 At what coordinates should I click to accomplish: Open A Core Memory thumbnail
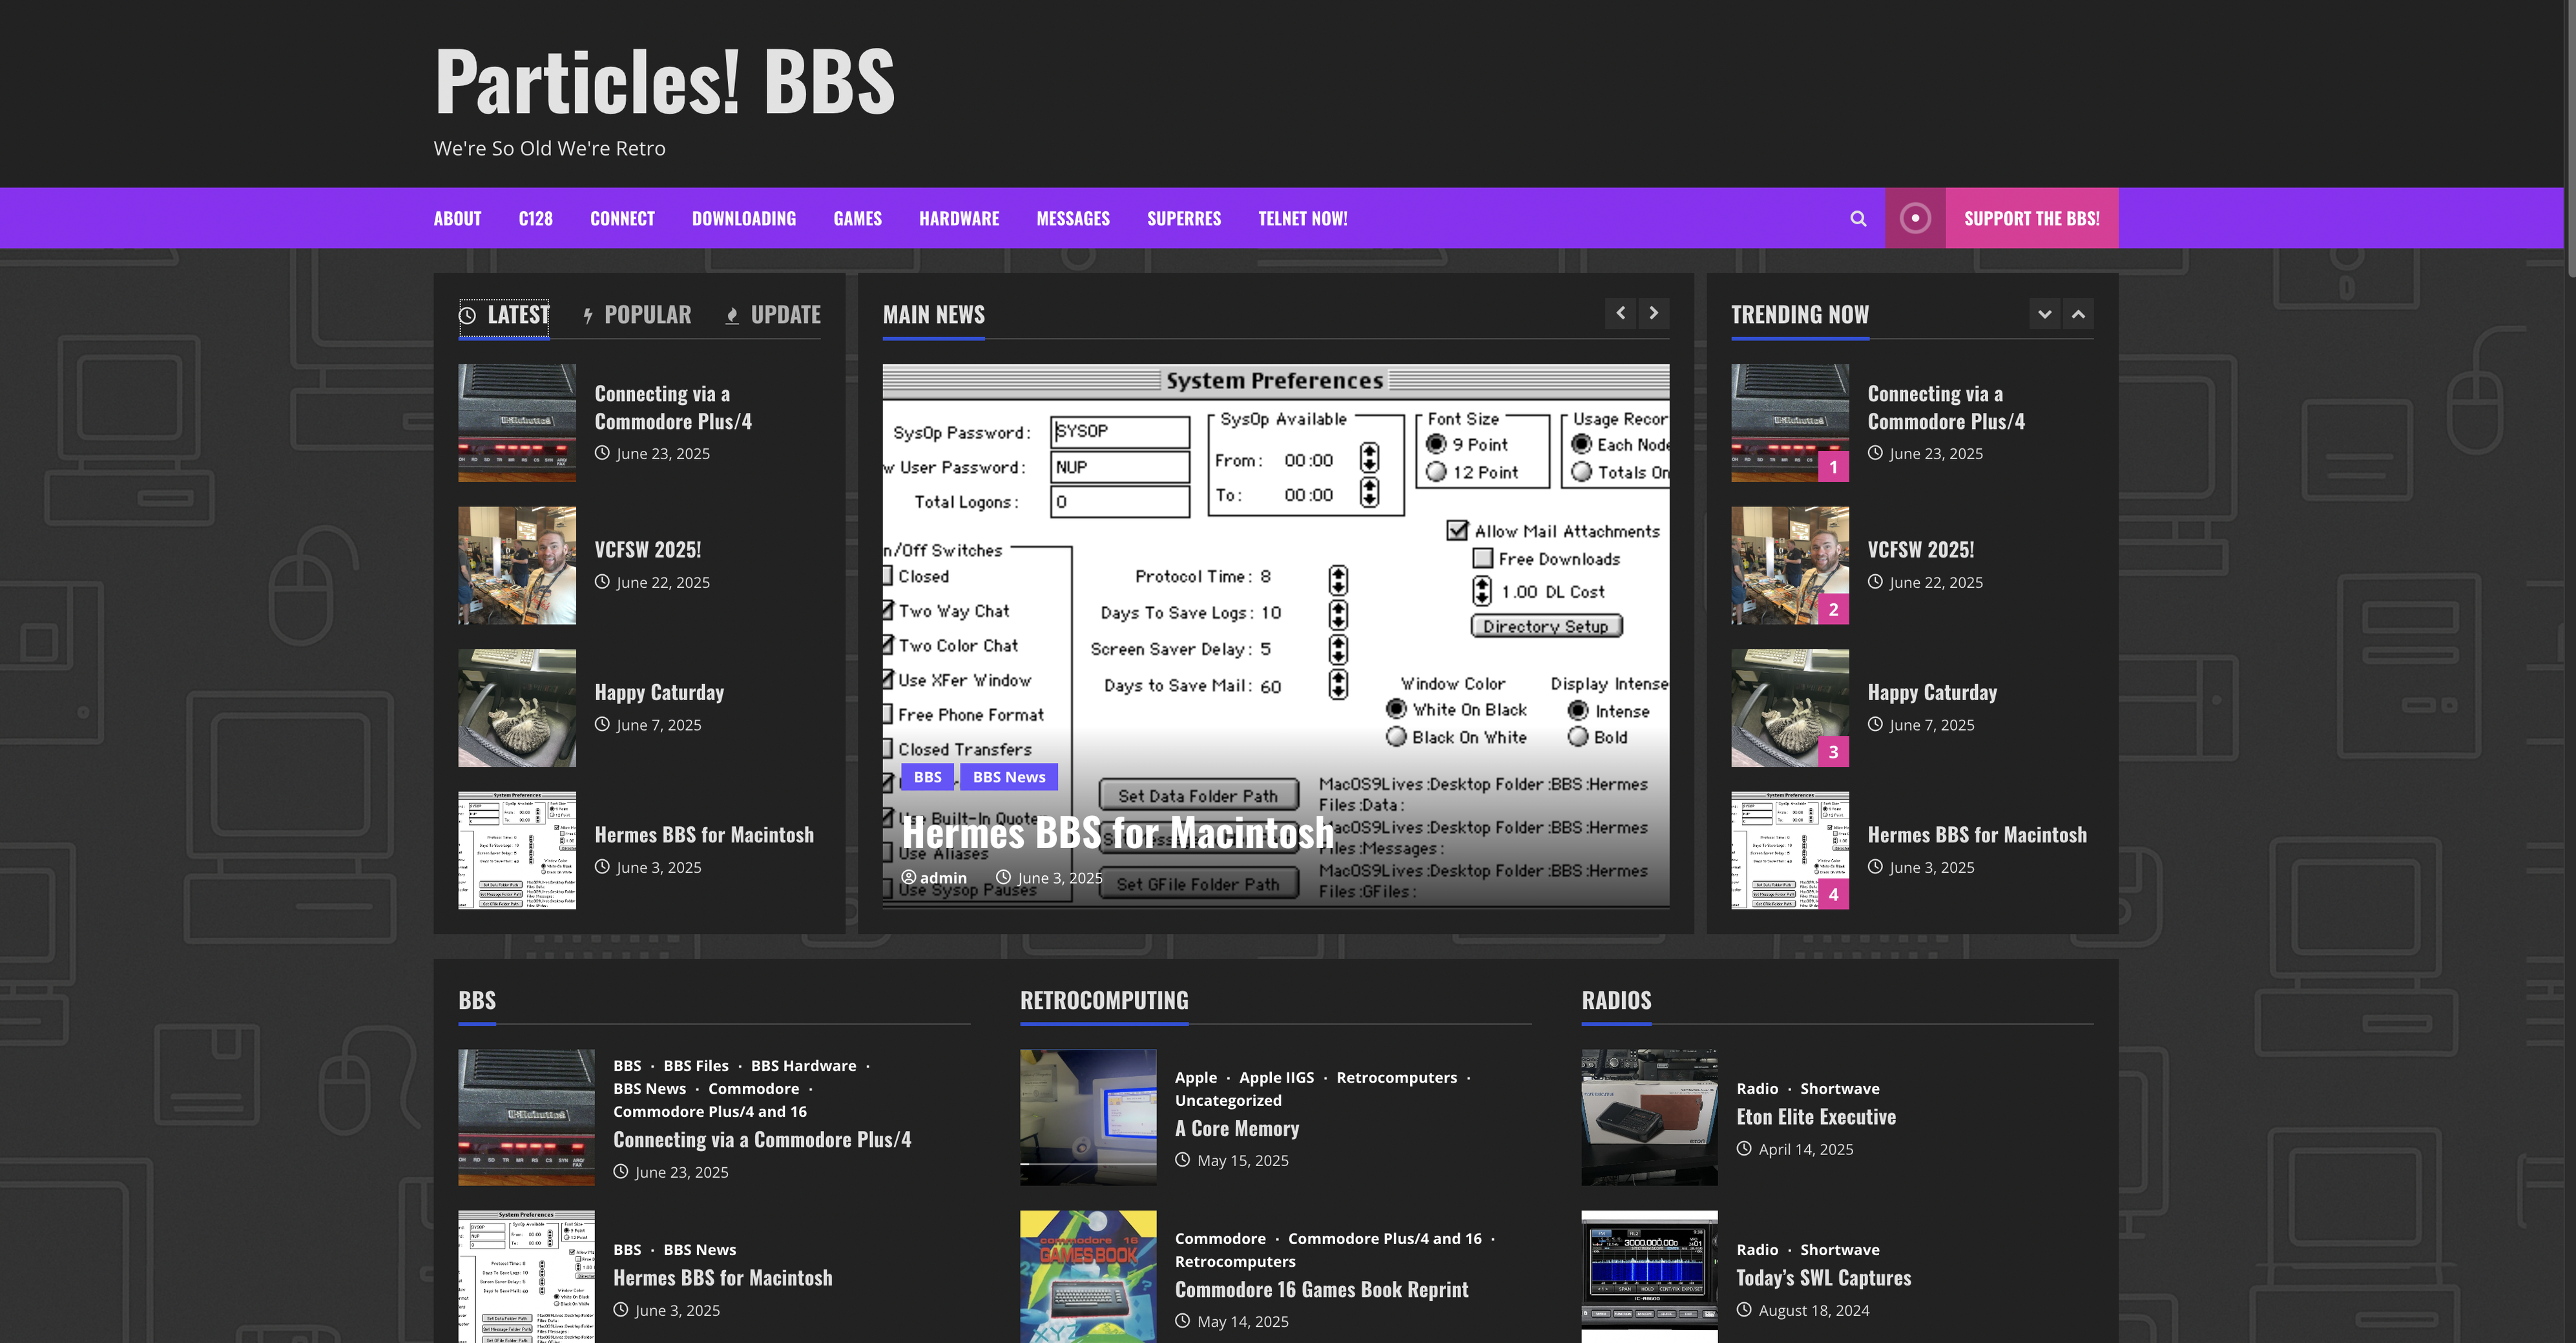pyautogui.click(x=1088, y=1117)
